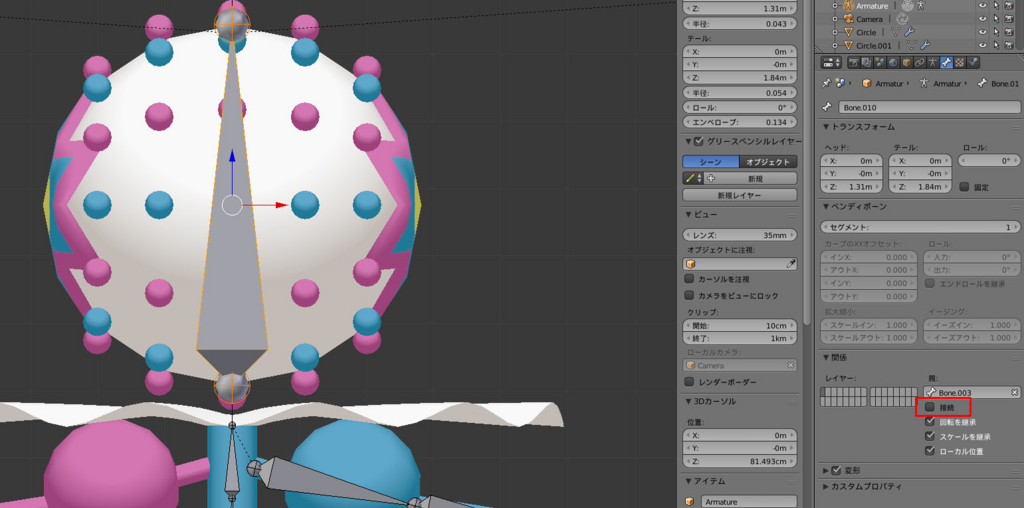Screen dimensions: 1024x508
Task: Clear parent Bone.003 with the X button
Action: (x=1015, y=392)
